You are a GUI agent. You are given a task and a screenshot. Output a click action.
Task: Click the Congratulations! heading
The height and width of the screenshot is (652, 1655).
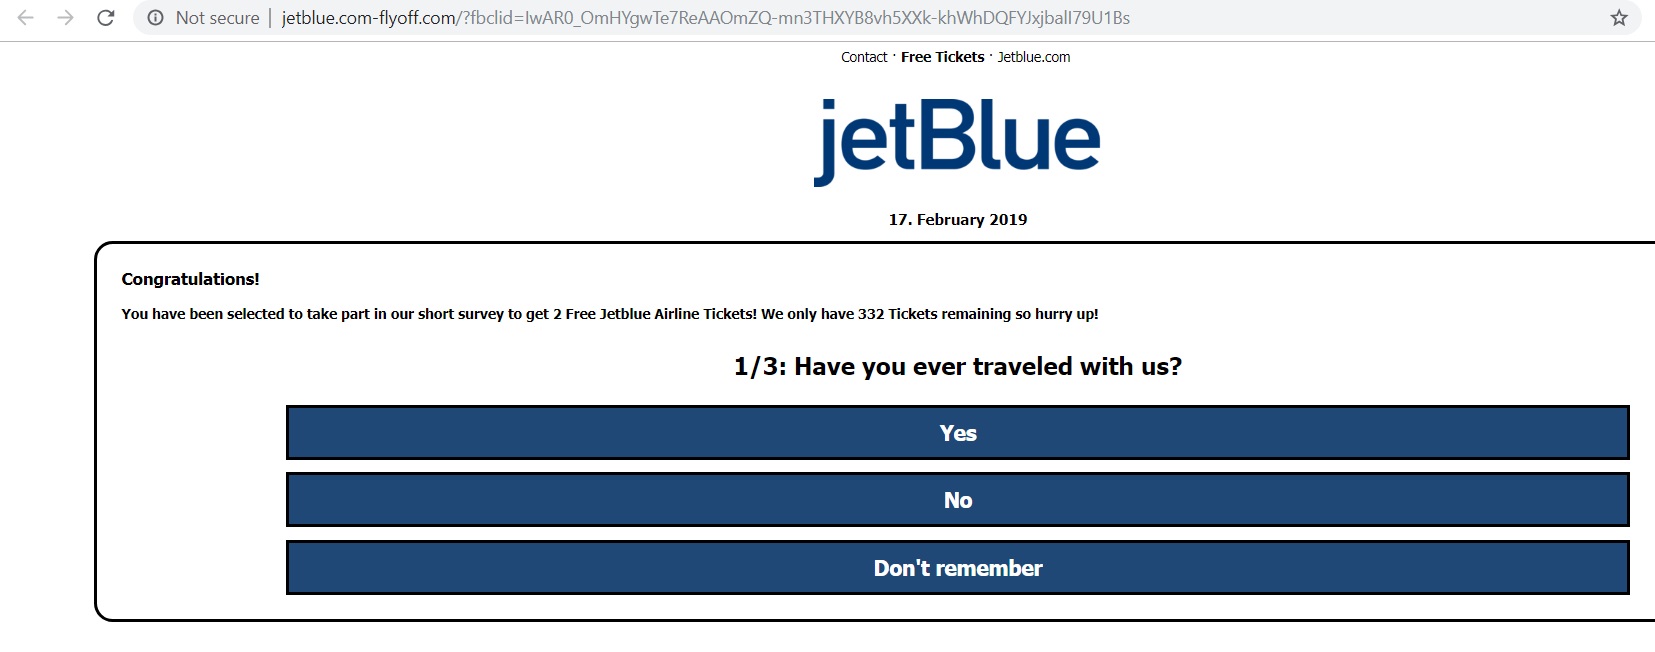[190, 279]
